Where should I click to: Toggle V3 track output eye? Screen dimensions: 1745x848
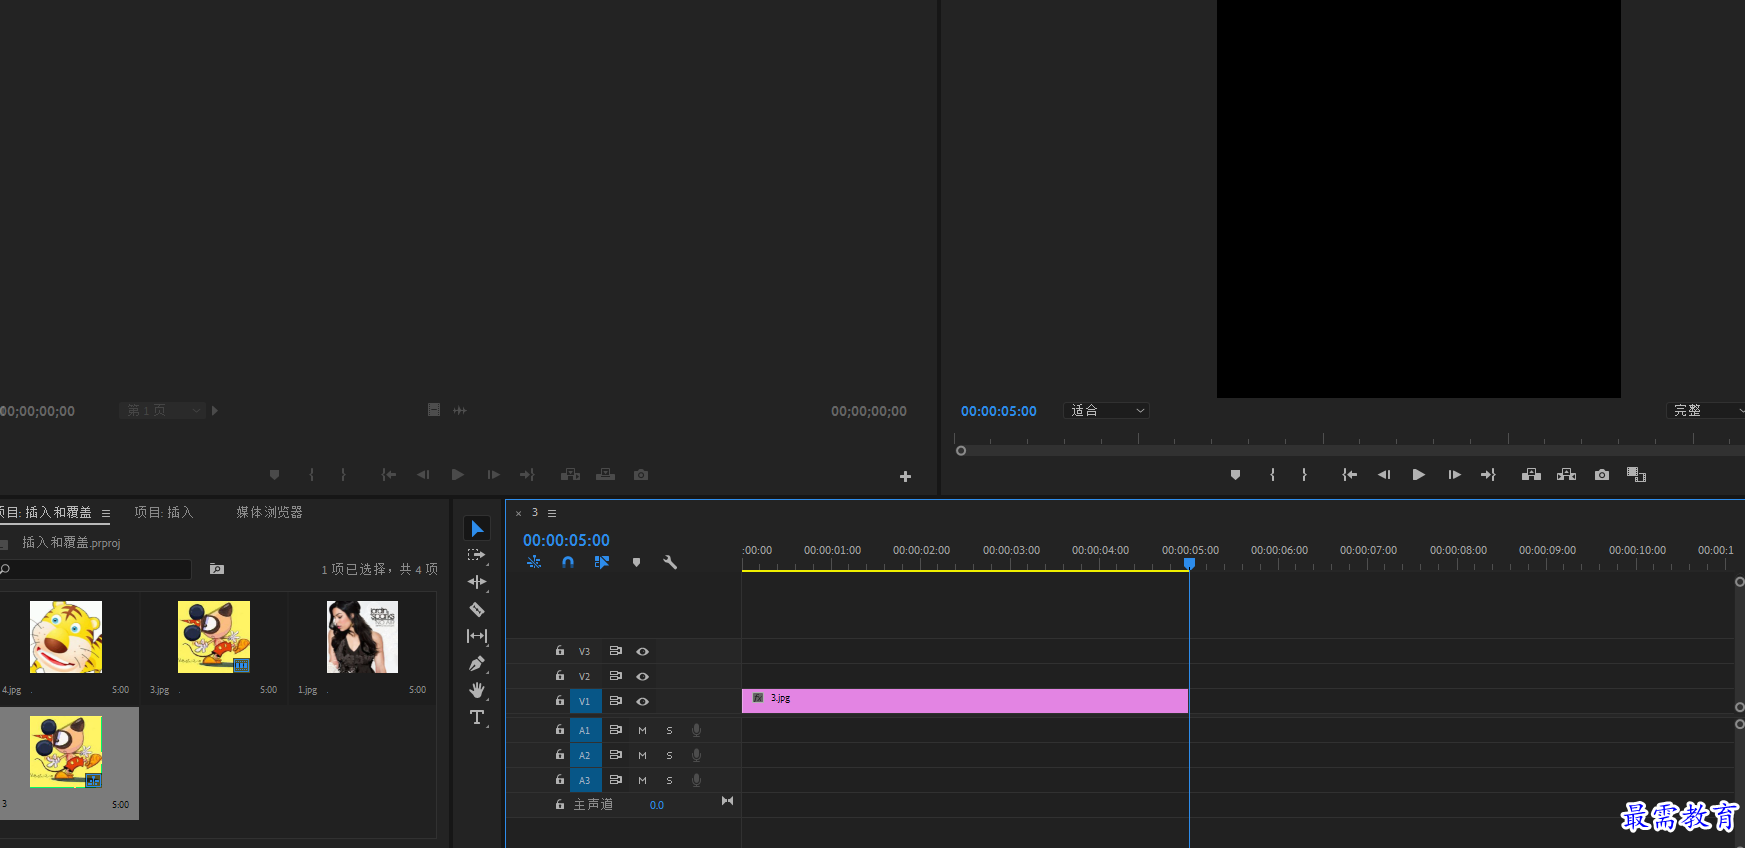(x=643, y=651)
